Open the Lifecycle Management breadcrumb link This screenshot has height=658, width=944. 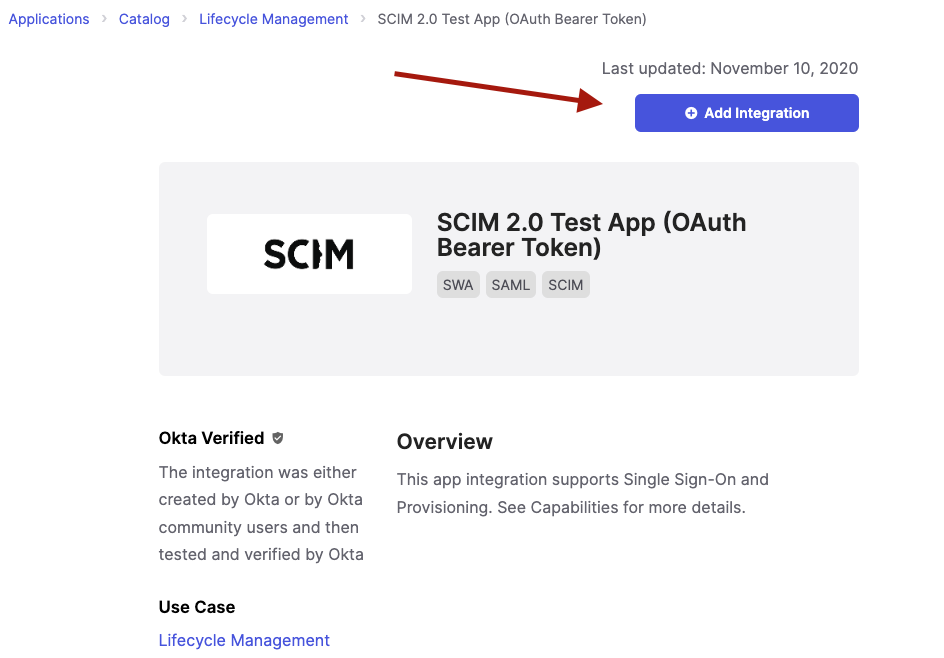(x=273, y=18)
